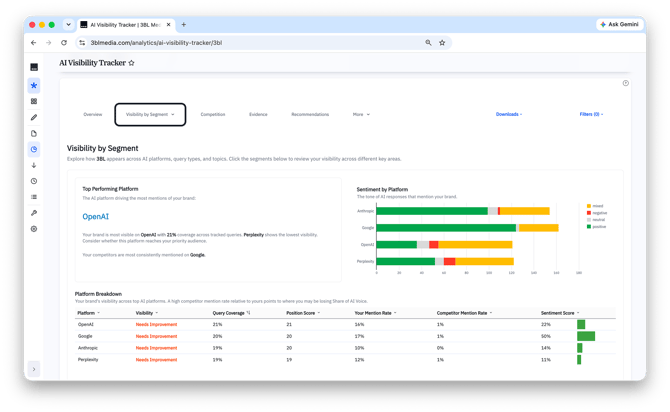Open the key icon in the sidebar

click(x=34, y=213)
